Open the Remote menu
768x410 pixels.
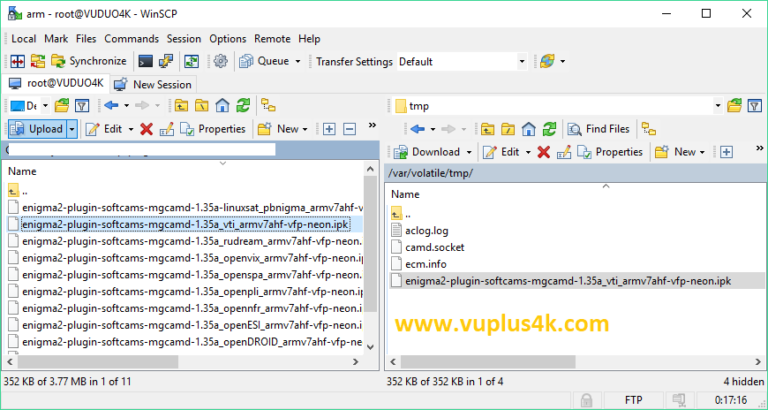[x=272, y=39]
